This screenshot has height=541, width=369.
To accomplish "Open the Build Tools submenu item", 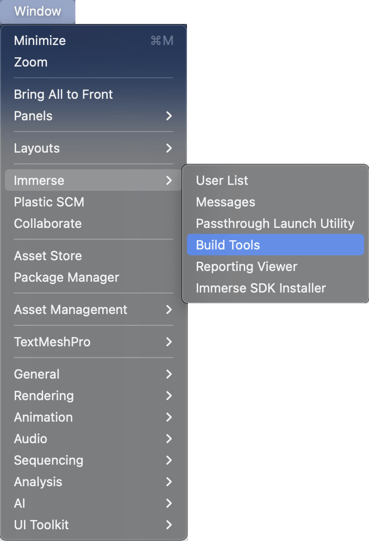I will tap(275, 245).
